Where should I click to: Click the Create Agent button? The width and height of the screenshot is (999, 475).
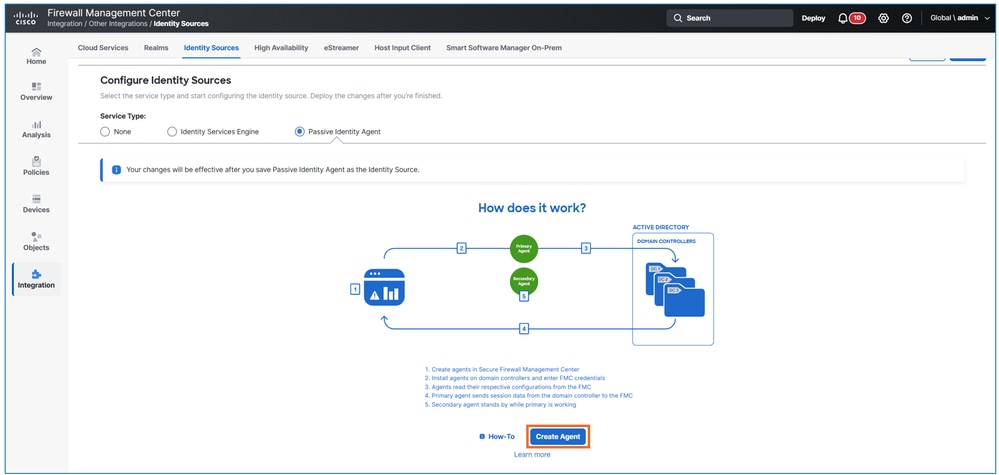point(557,437)
